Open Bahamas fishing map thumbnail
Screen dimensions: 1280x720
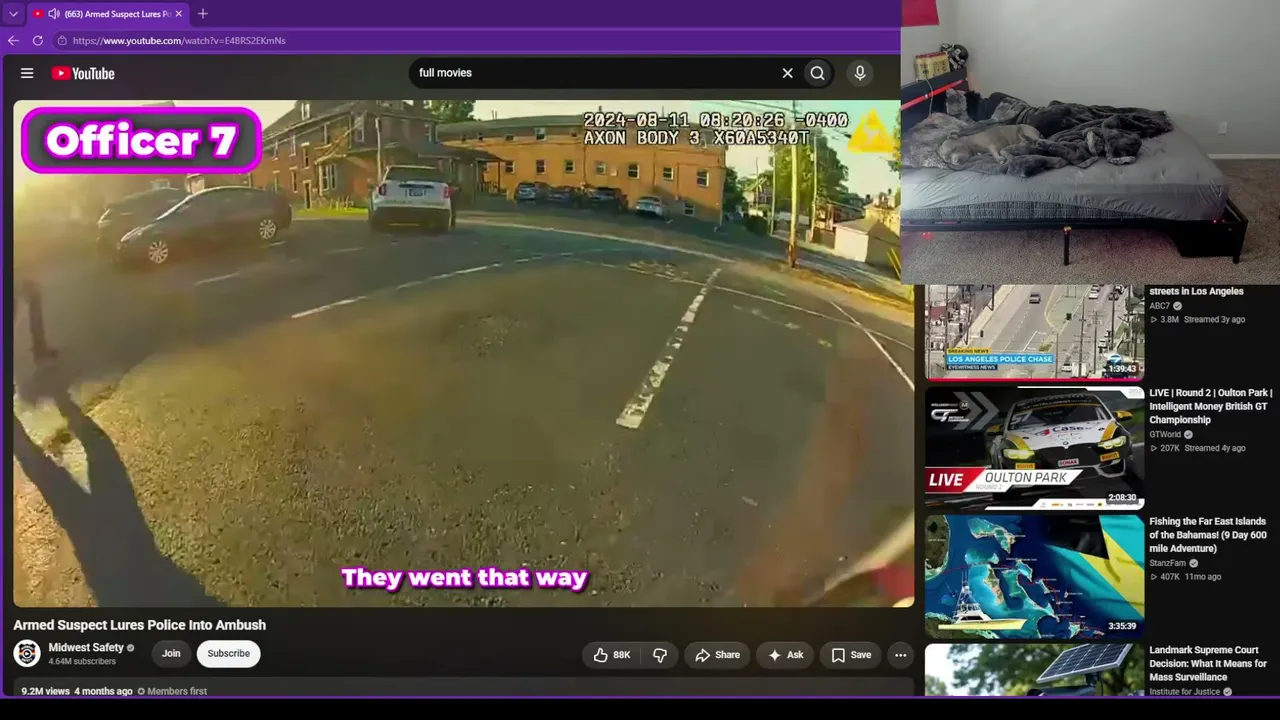tap(1034, 576)
